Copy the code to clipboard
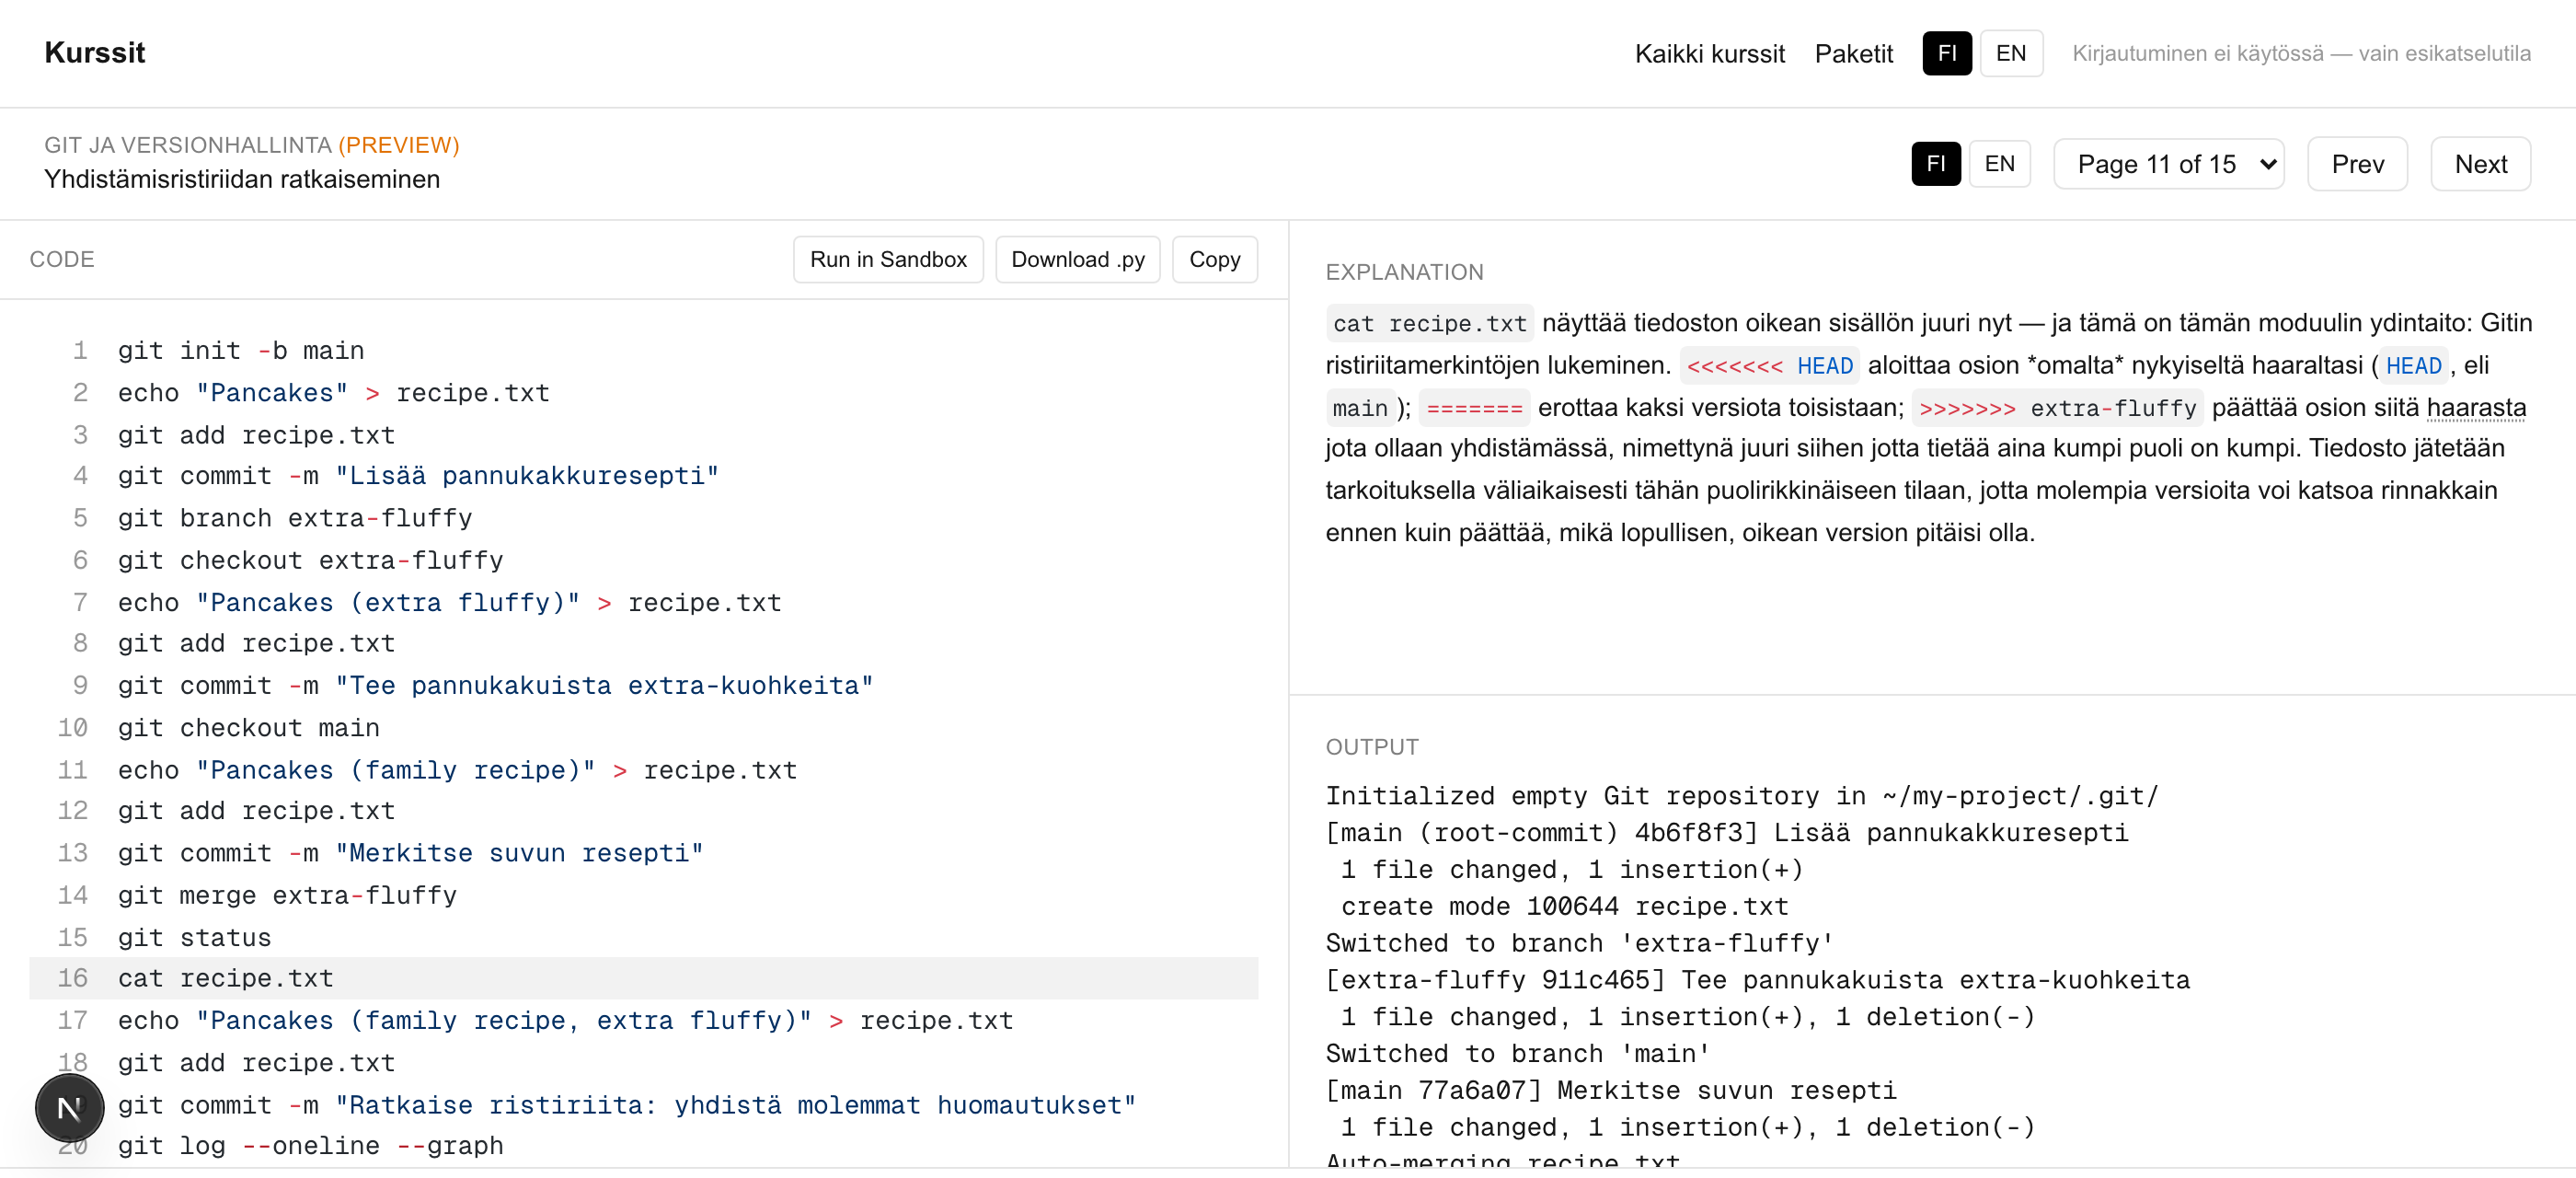Viewport: 2576px width, 1178px height. point(1214,260)
